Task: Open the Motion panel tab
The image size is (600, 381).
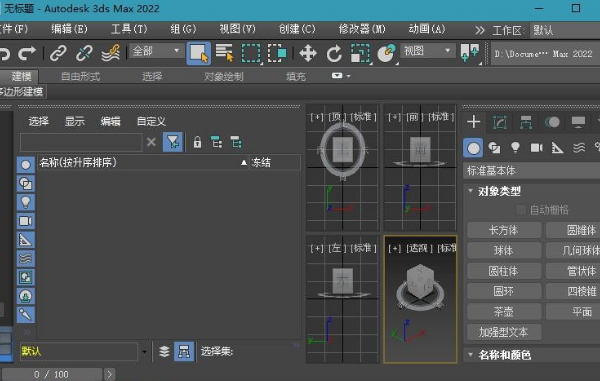Action: point(552,122)
